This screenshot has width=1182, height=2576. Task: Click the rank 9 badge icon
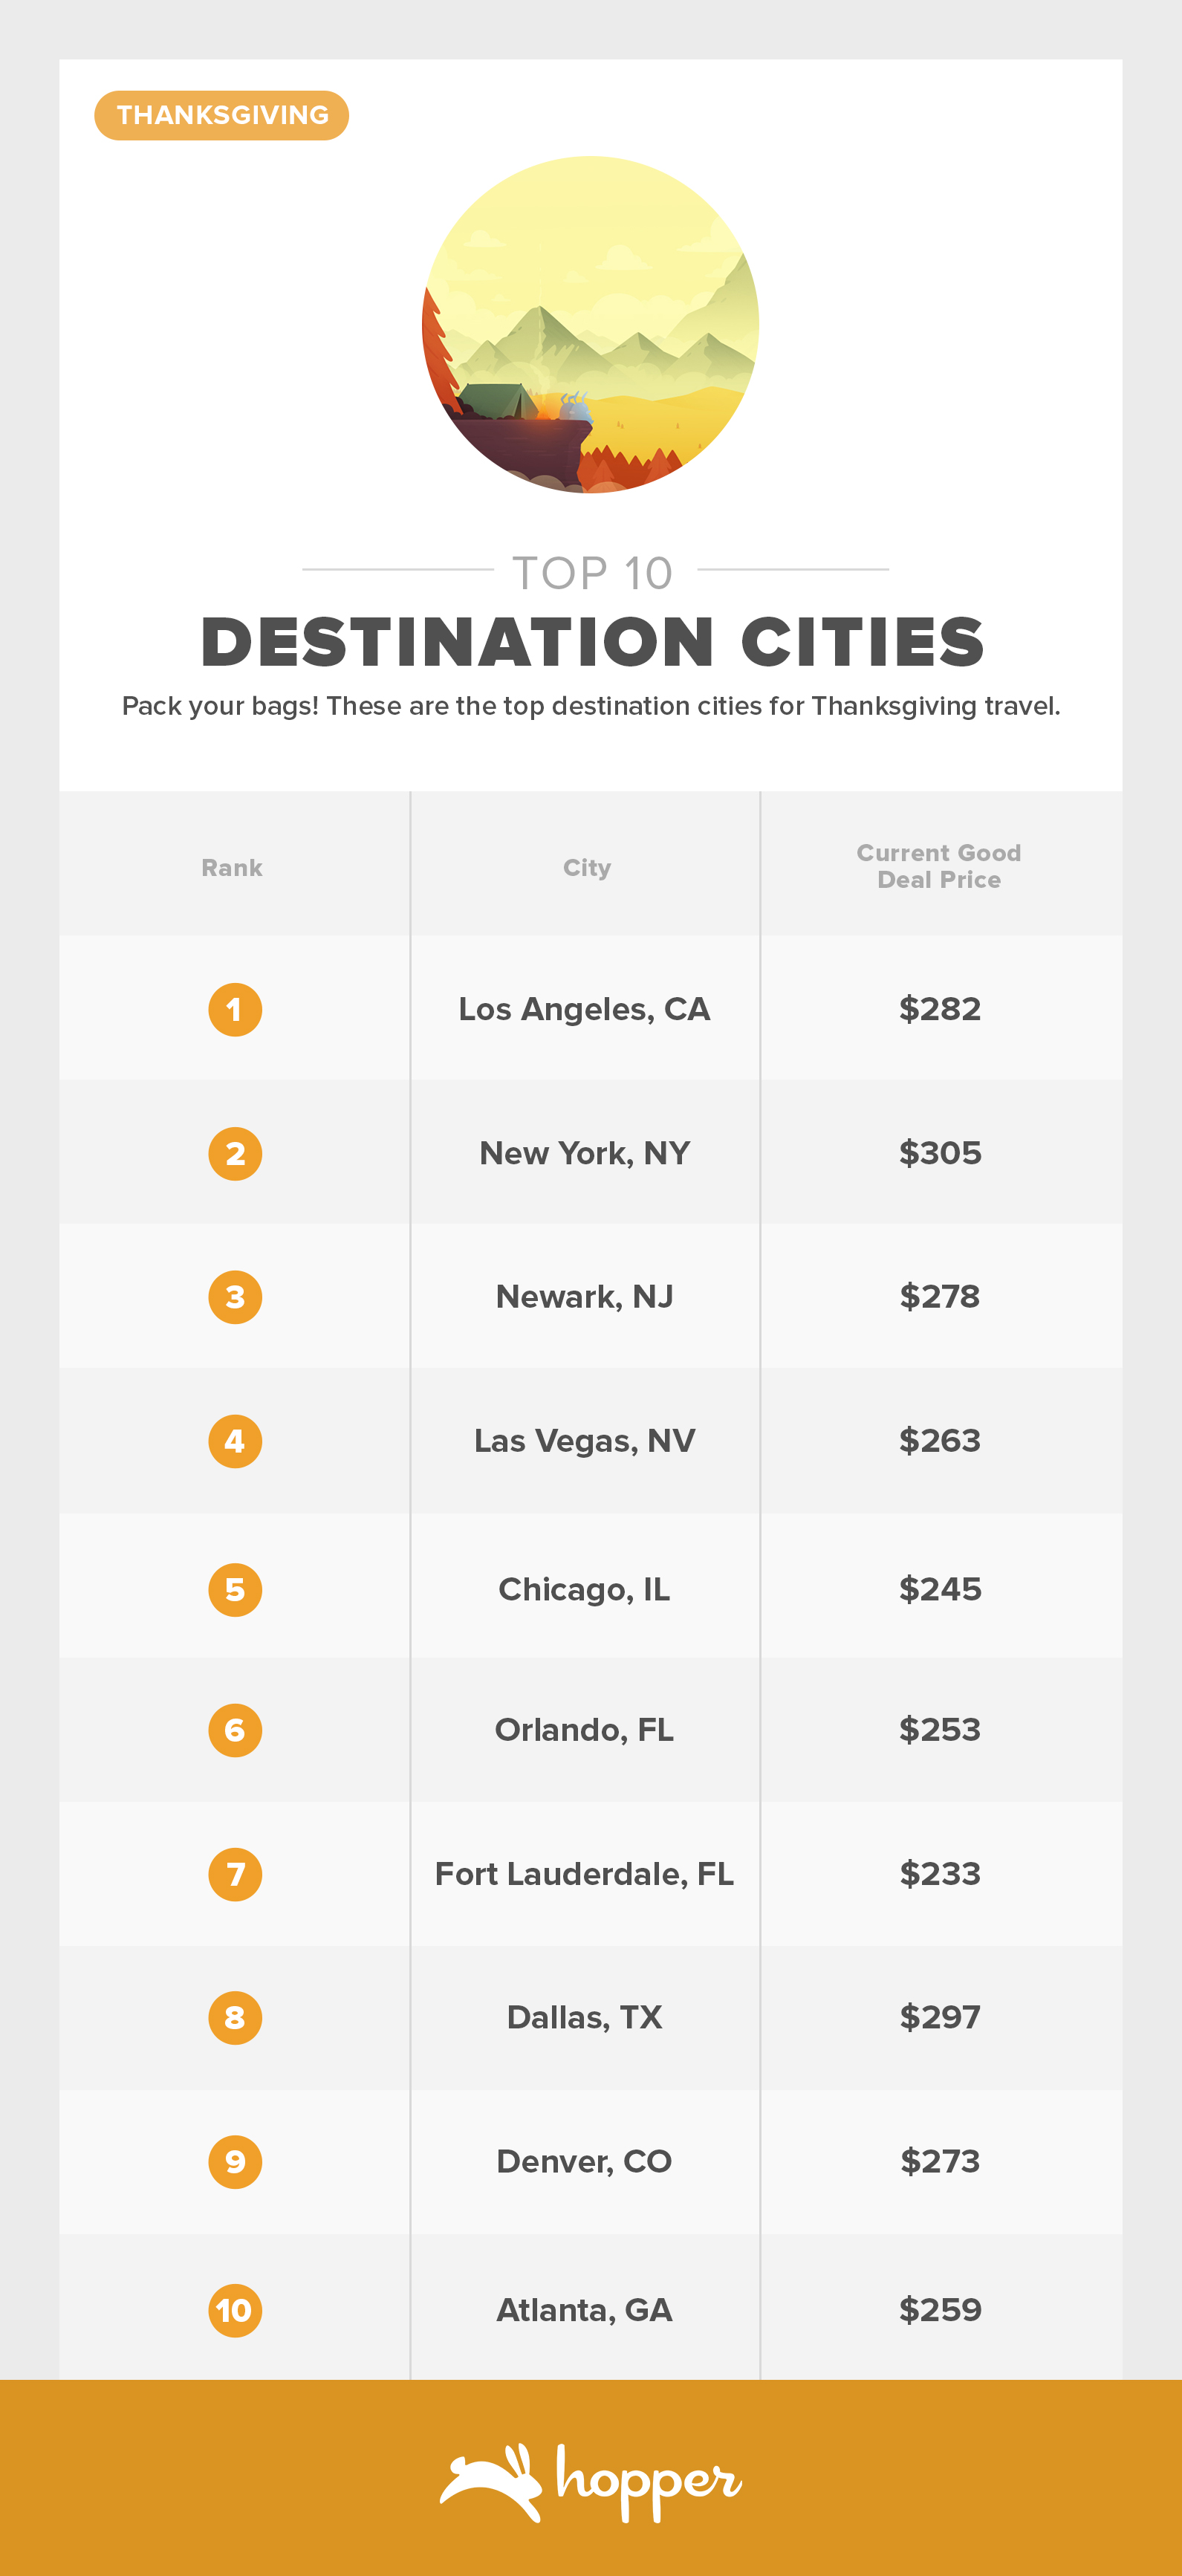pos(235,2162)
